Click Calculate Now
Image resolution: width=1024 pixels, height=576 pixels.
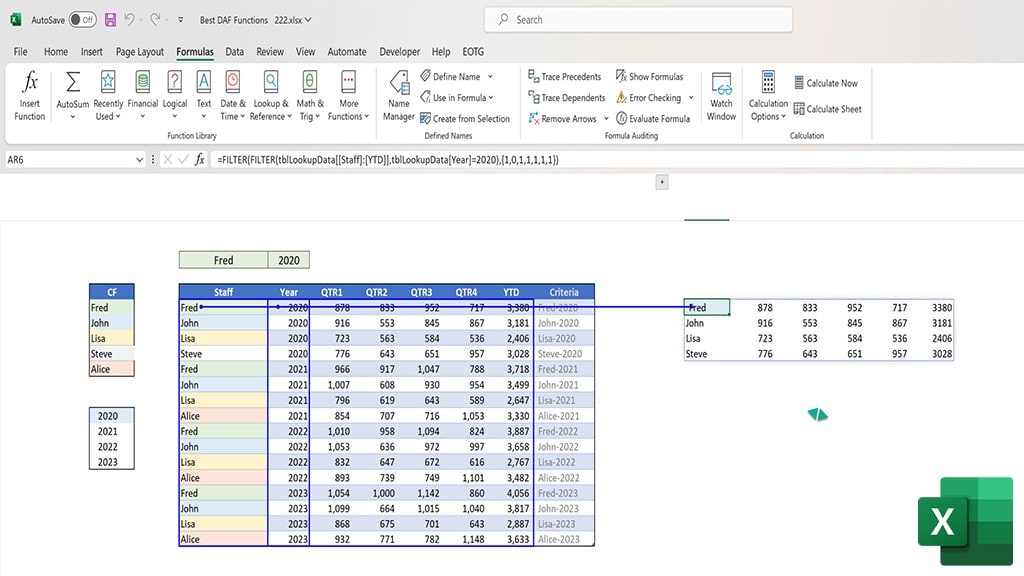pos(825,83)
